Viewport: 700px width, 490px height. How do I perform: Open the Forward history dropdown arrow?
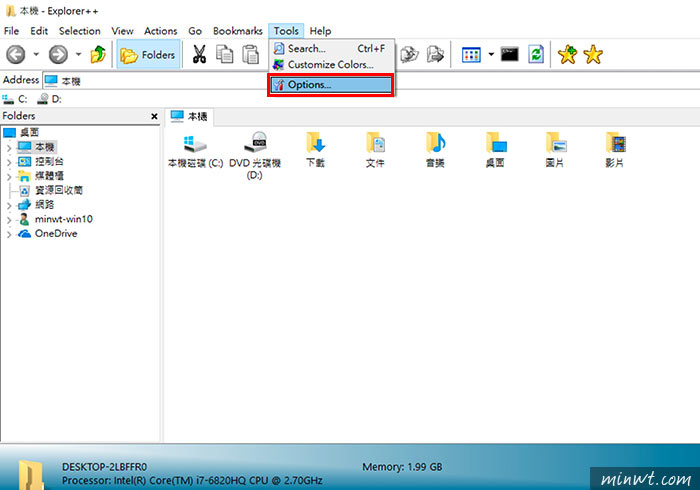(x=79, y=54)
